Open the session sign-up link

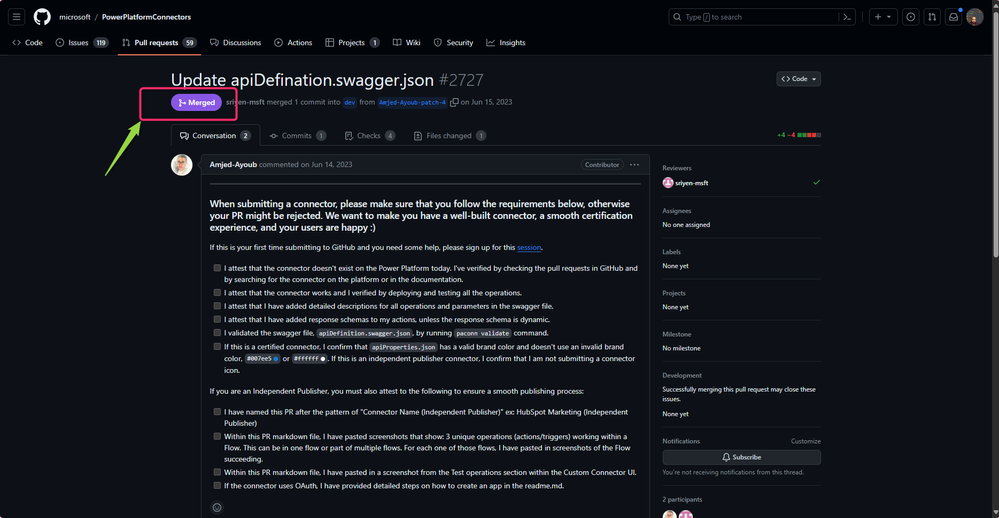(x=529, y=247)
